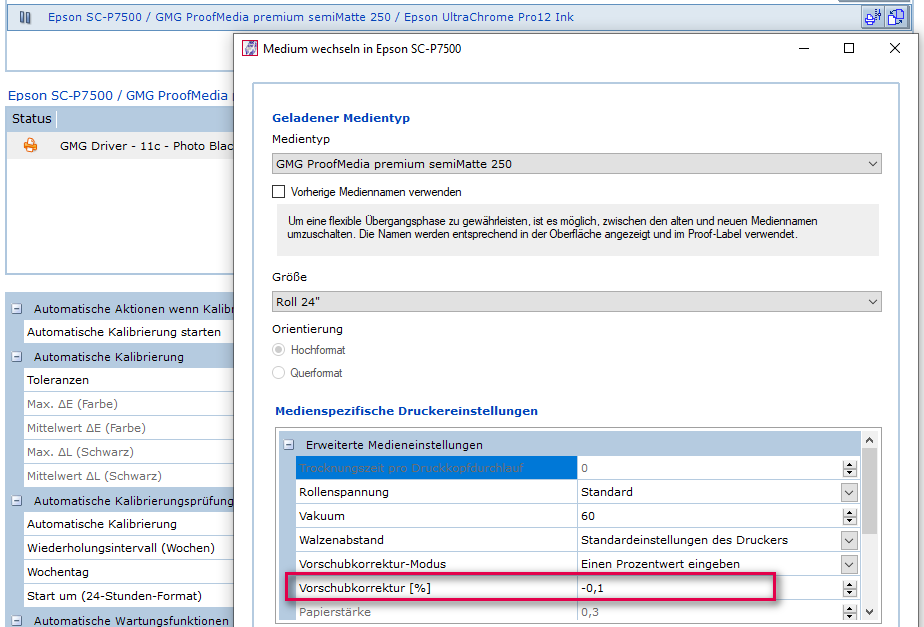Select Automatische Kalibrierung starten row
Viewport: 924px width, 627px height.
coord(129,332)
